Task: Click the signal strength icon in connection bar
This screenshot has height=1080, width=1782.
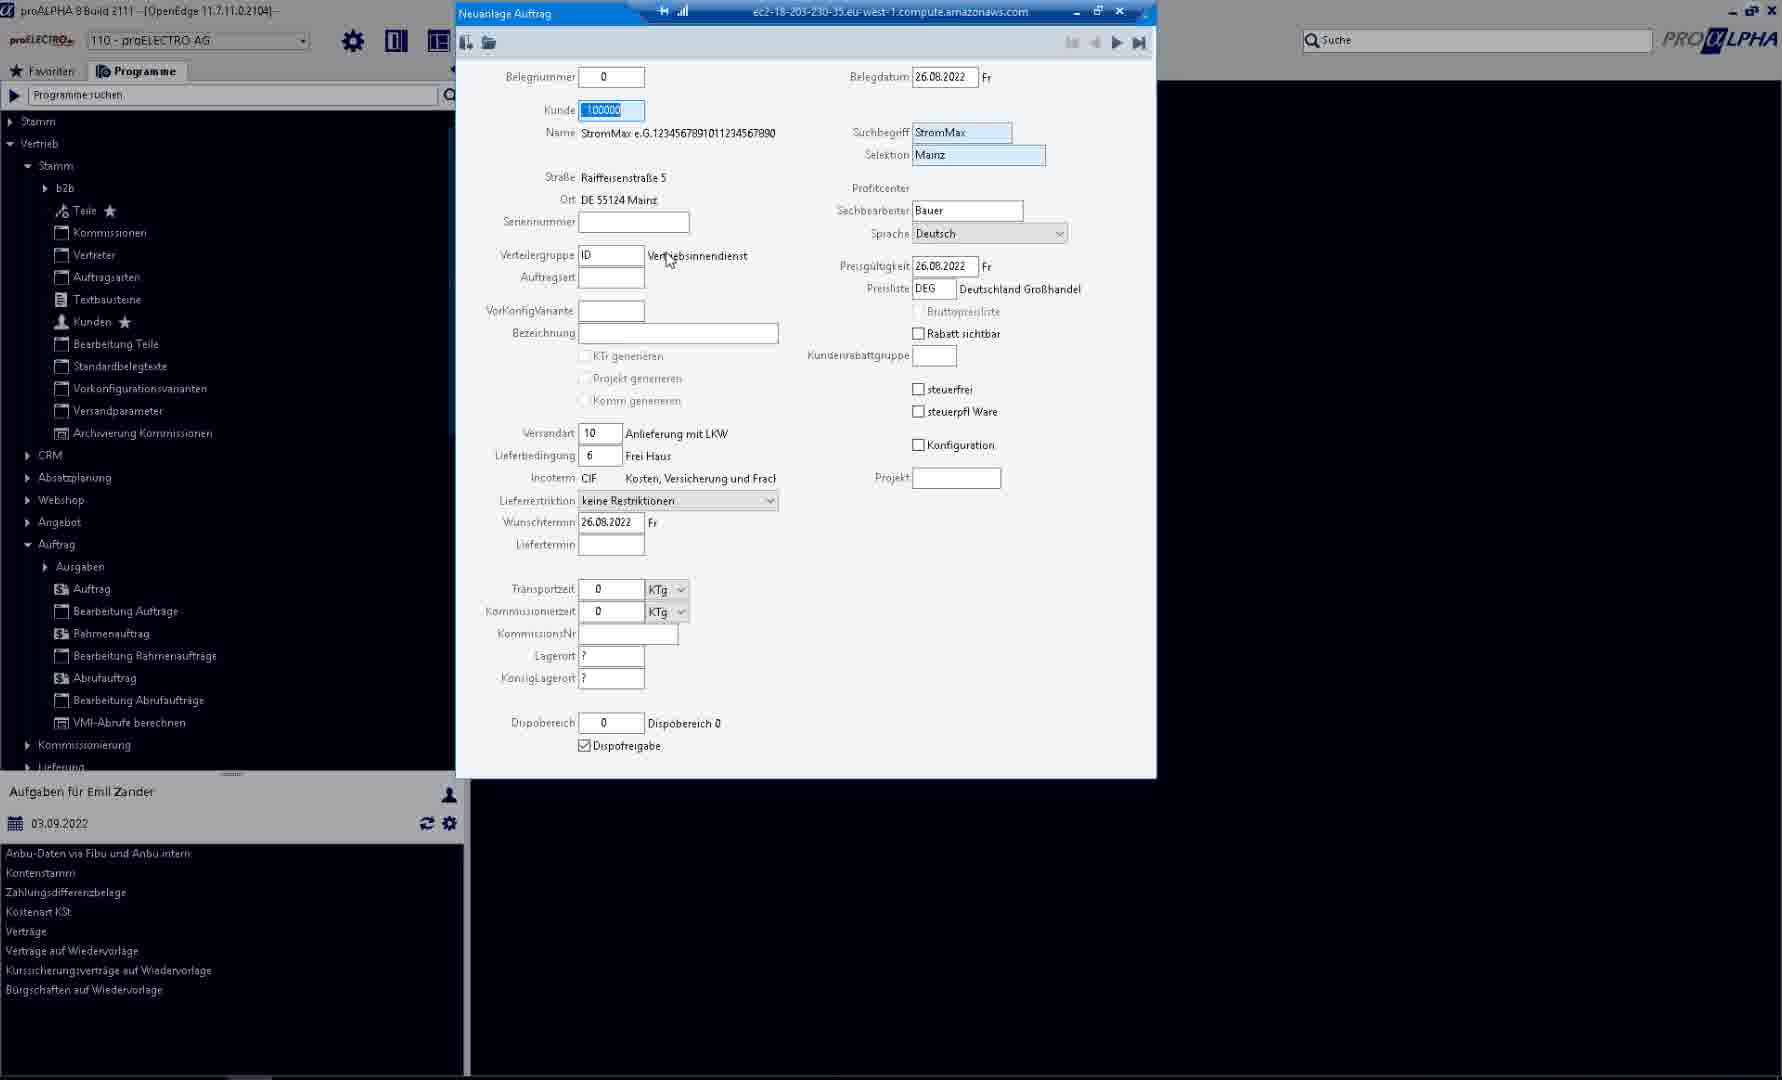Action: click(x=682, y=11)
